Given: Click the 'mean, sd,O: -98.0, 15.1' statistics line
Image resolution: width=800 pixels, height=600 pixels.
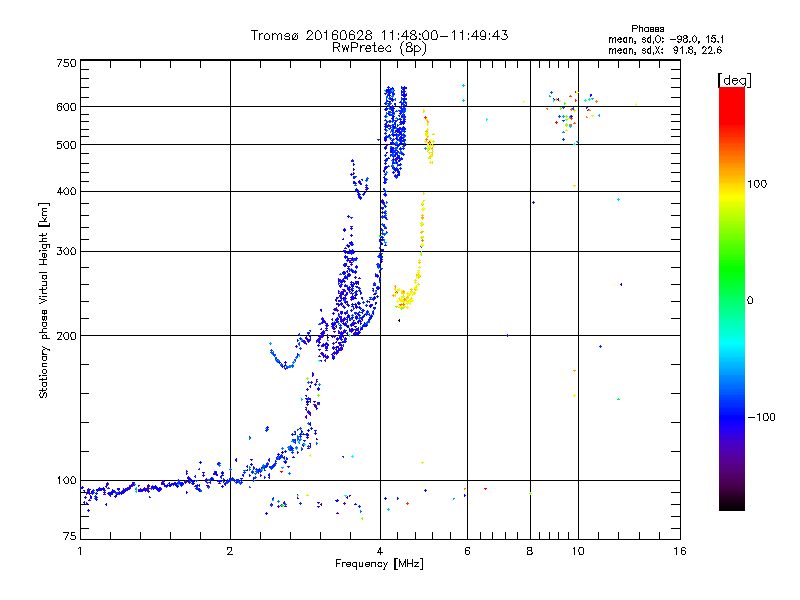Looking at the screenshot, I should point(666,39).
